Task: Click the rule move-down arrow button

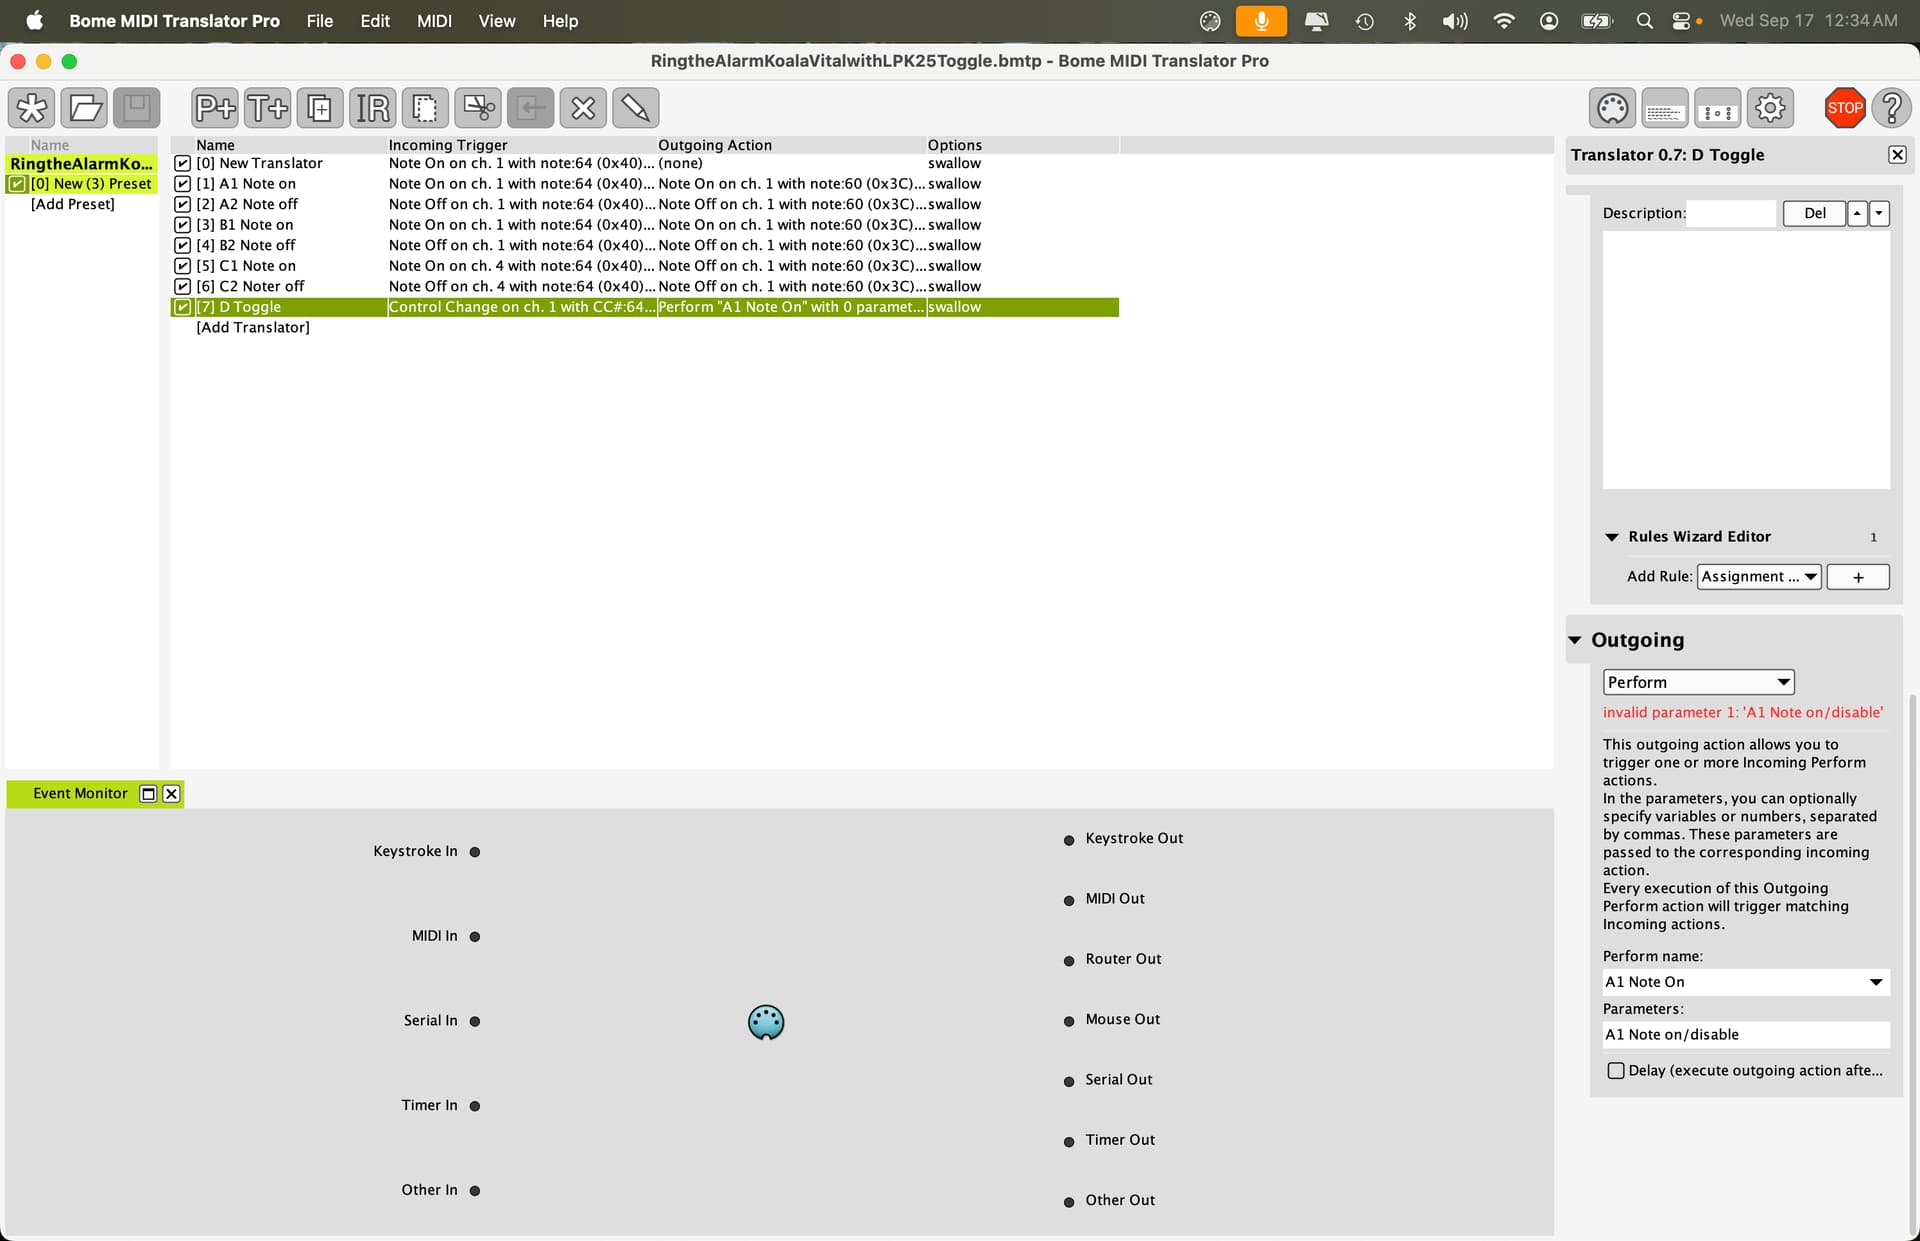Action: click(1879, 213)
